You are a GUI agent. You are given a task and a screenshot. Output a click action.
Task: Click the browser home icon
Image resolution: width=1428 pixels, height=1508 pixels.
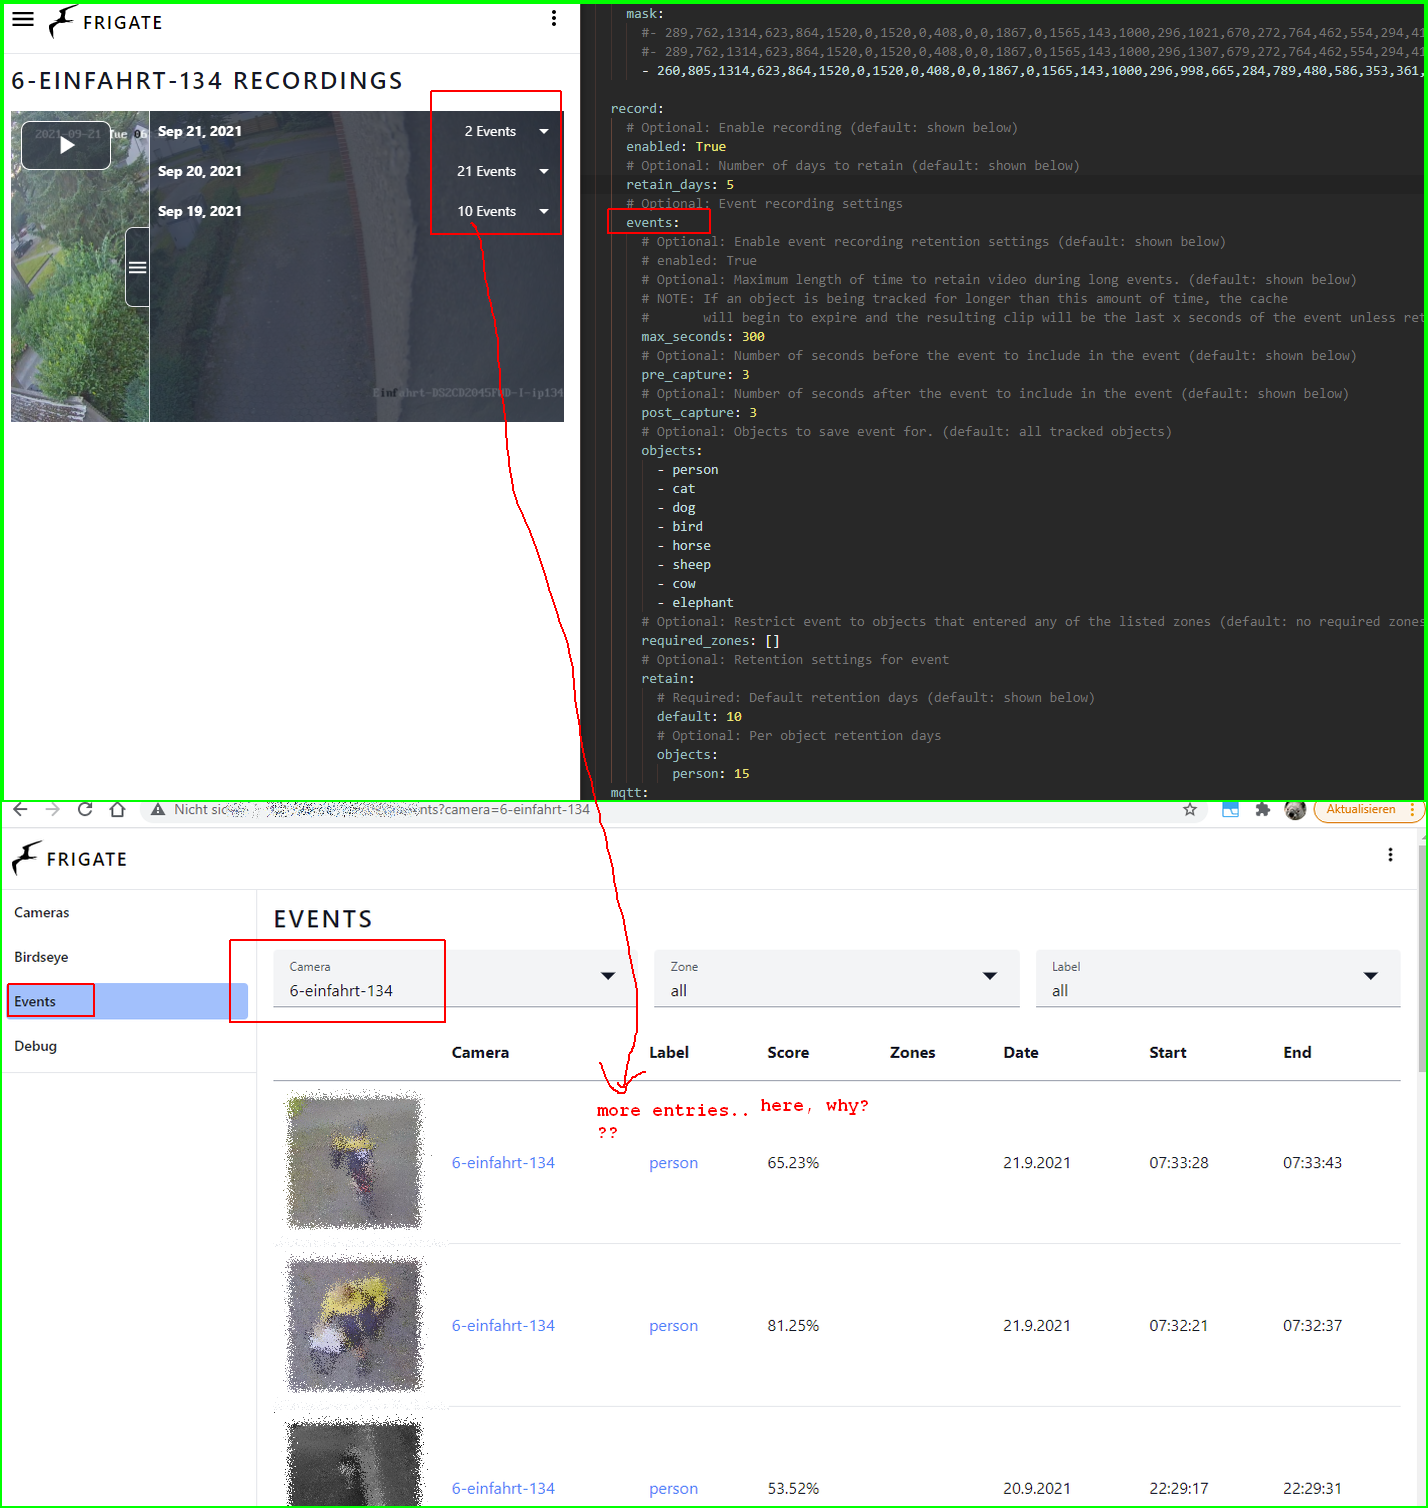[117, 810]
